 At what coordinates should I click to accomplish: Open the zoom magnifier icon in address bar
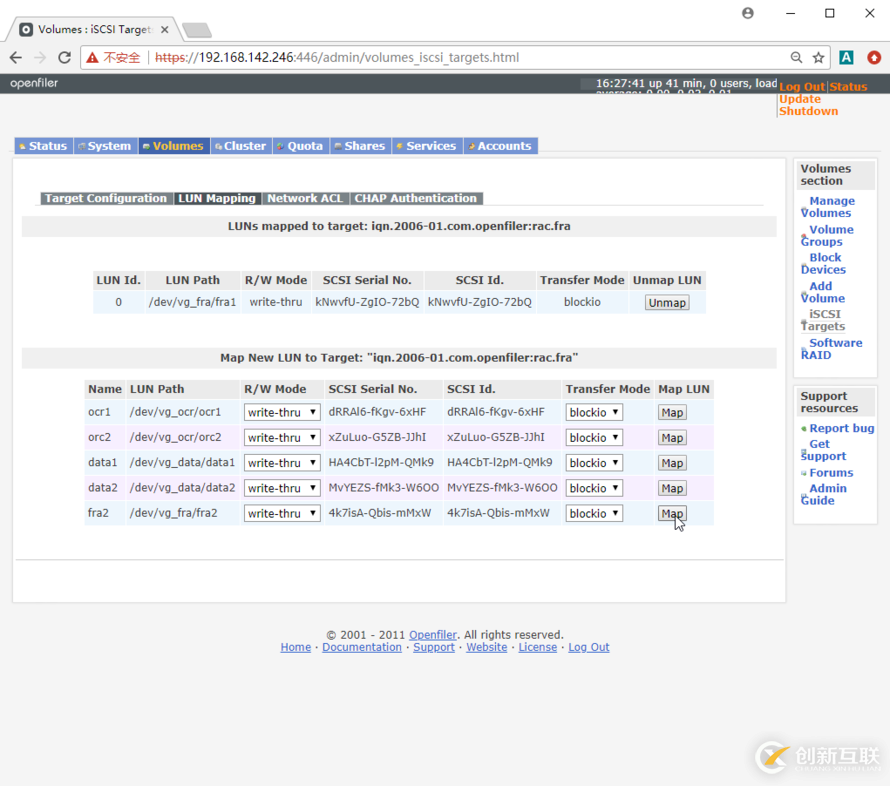pyautogui.click(x=796, y=58)
